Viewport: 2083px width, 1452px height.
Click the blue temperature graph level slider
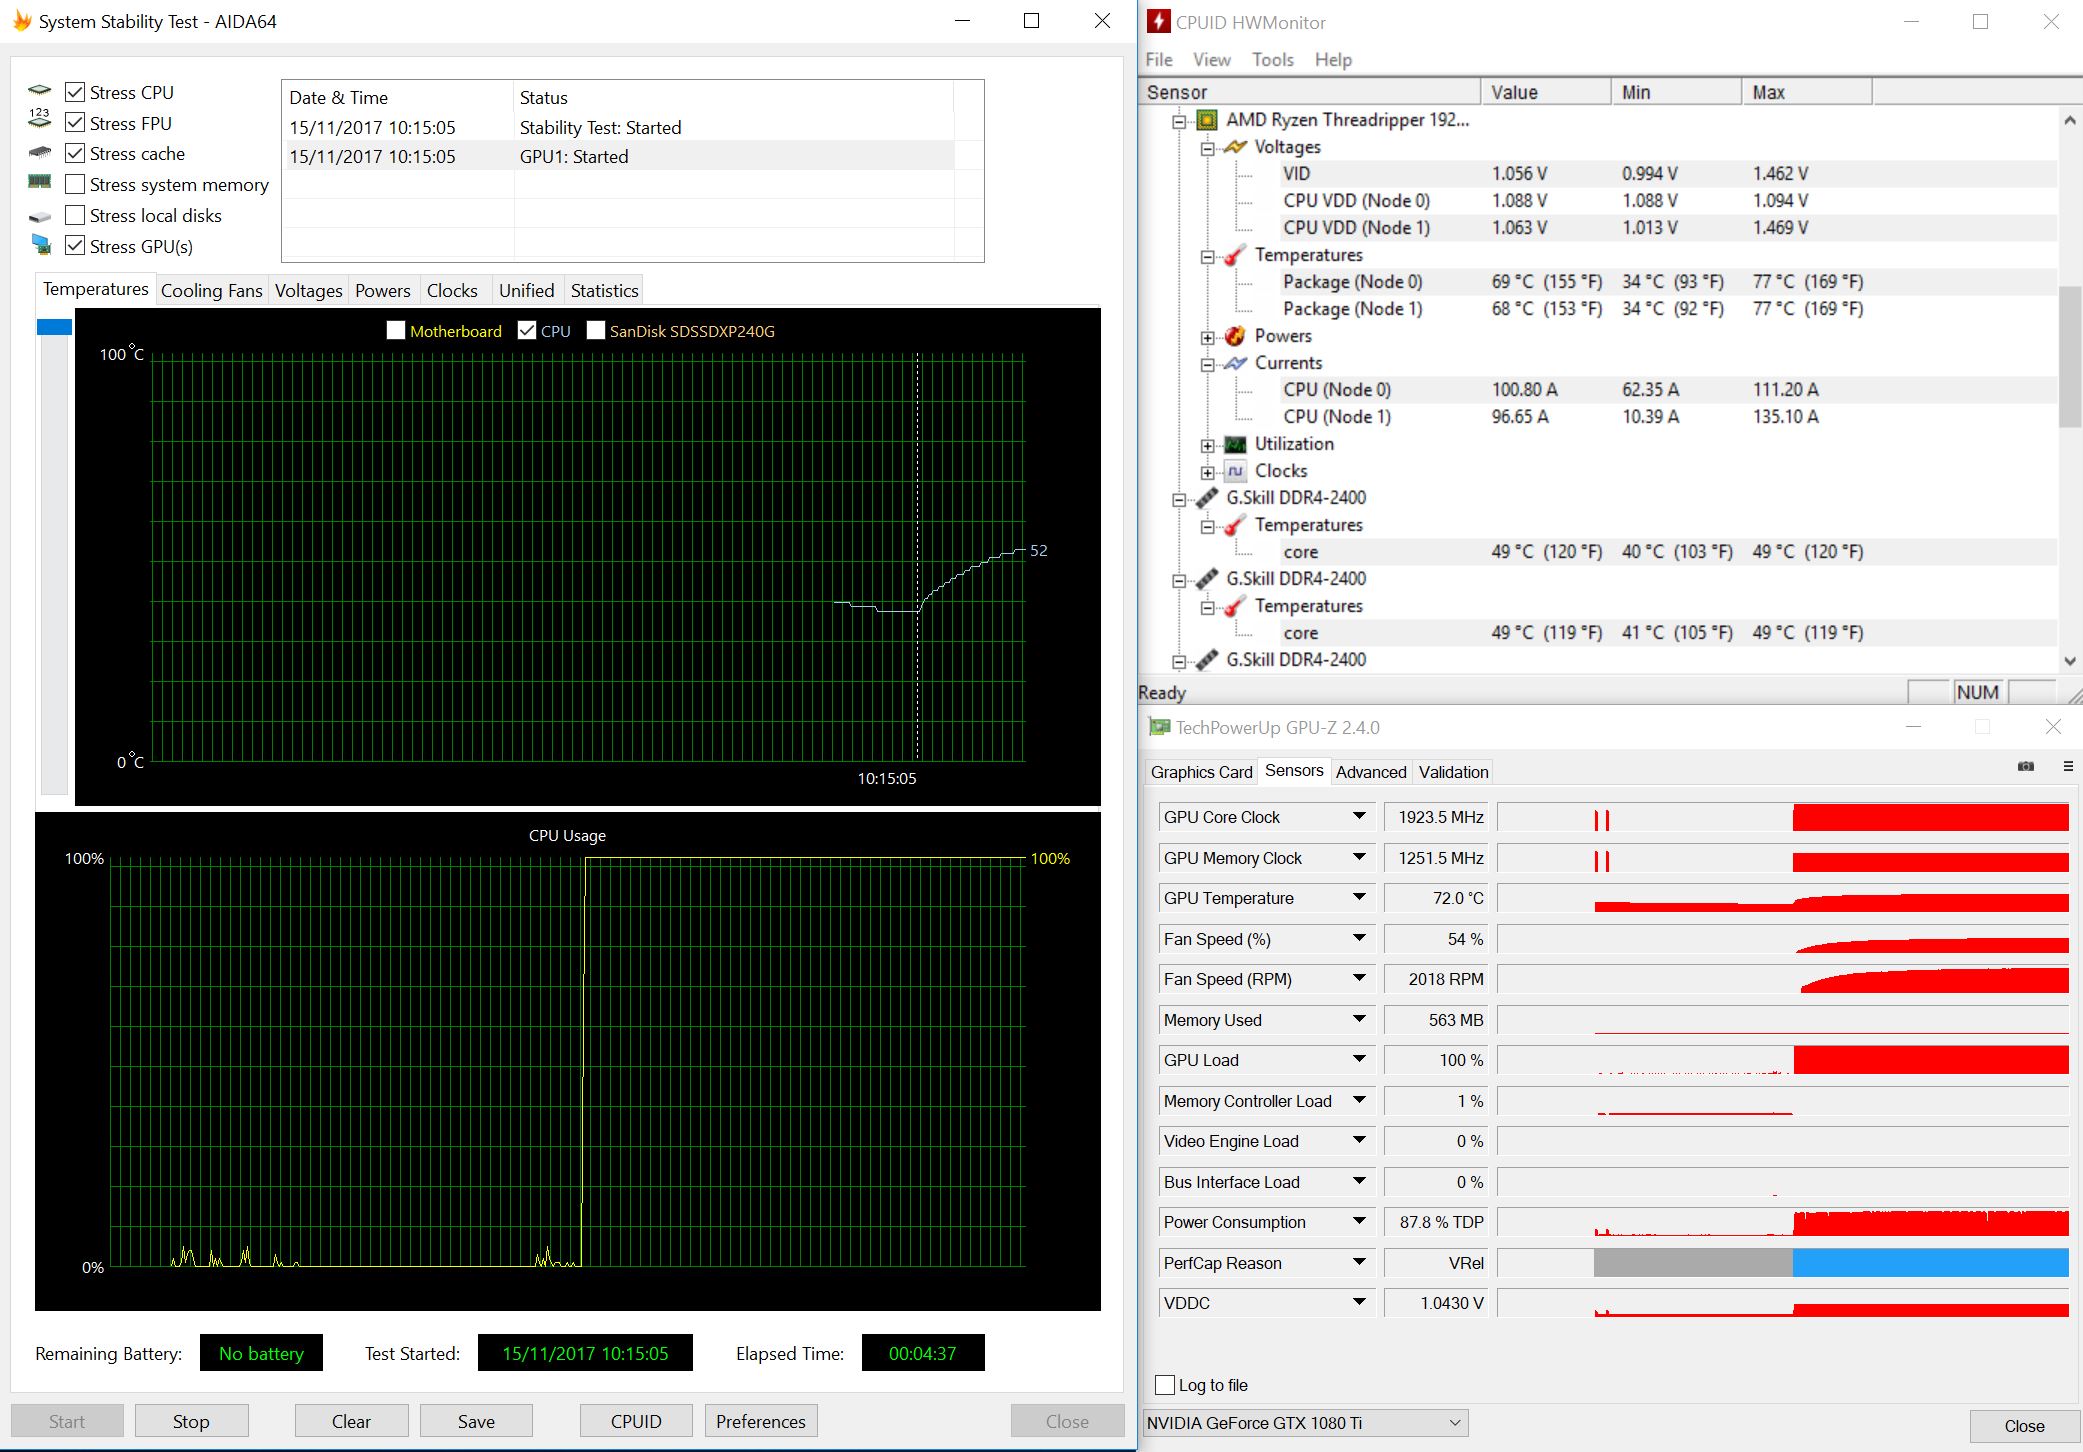pos(54,327)
